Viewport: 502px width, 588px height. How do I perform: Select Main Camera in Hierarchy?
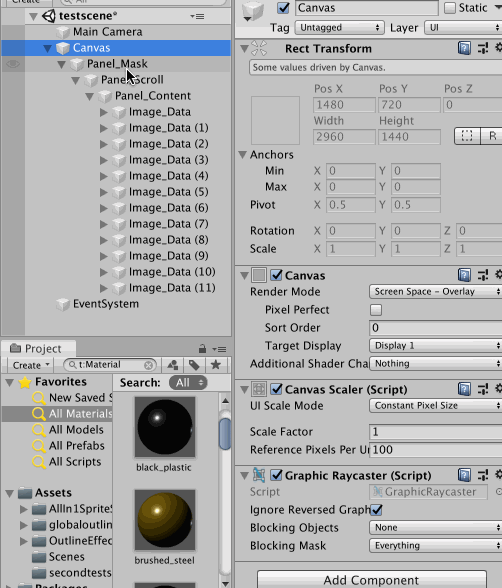tap(108, 32)
